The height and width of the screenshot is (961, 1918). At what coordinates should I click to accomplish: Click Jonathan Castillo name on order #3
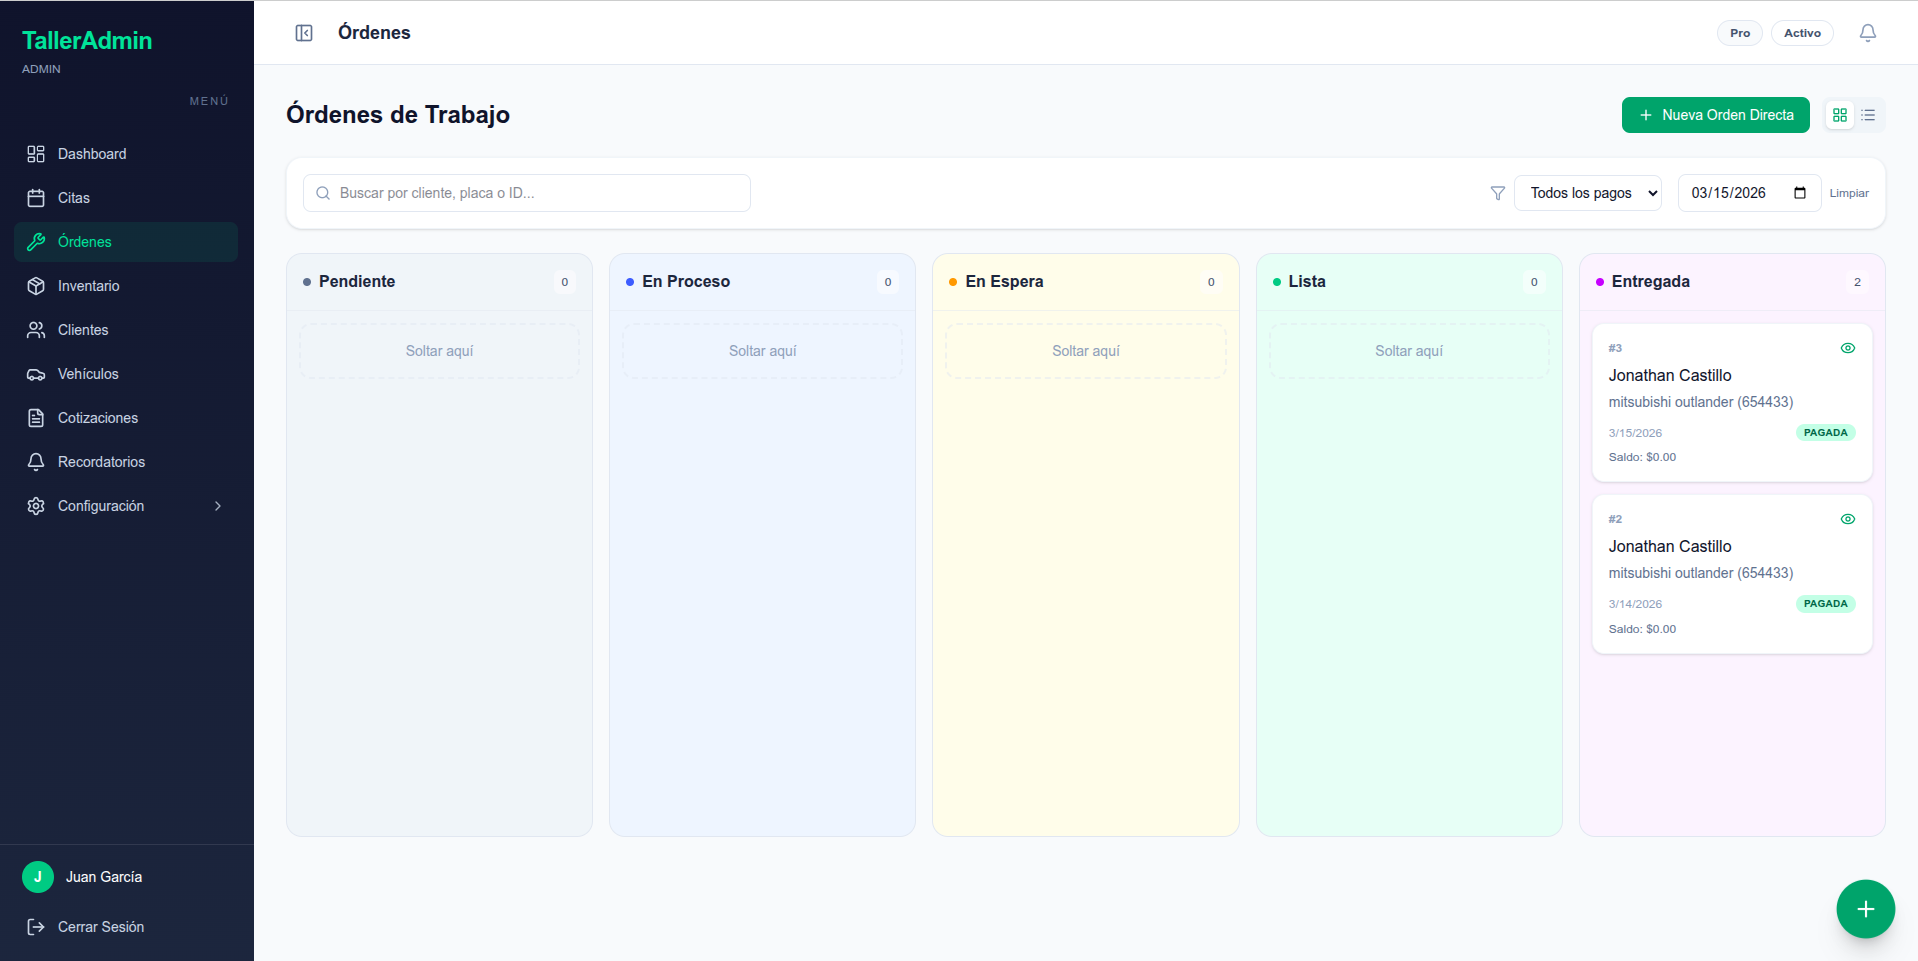[x=1669, y=376]
